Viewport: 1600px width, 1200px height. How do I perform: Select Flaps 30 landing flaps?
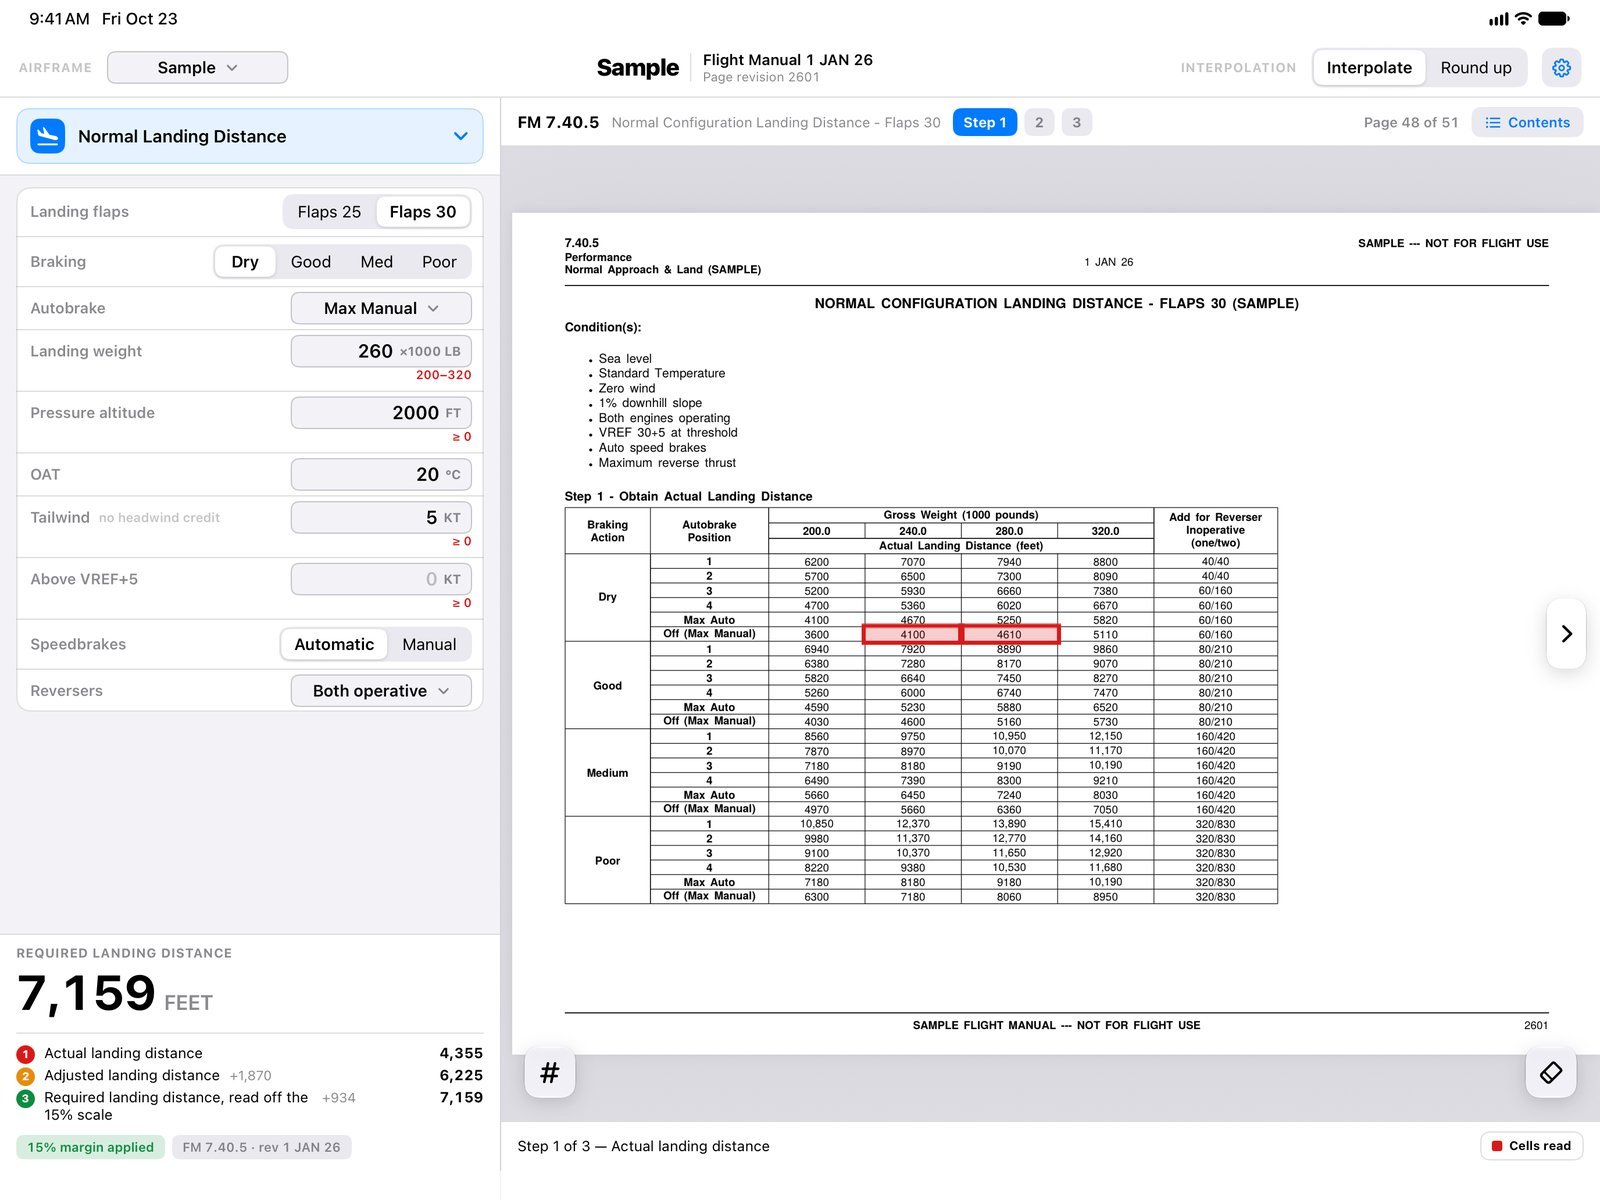(423, 212)
